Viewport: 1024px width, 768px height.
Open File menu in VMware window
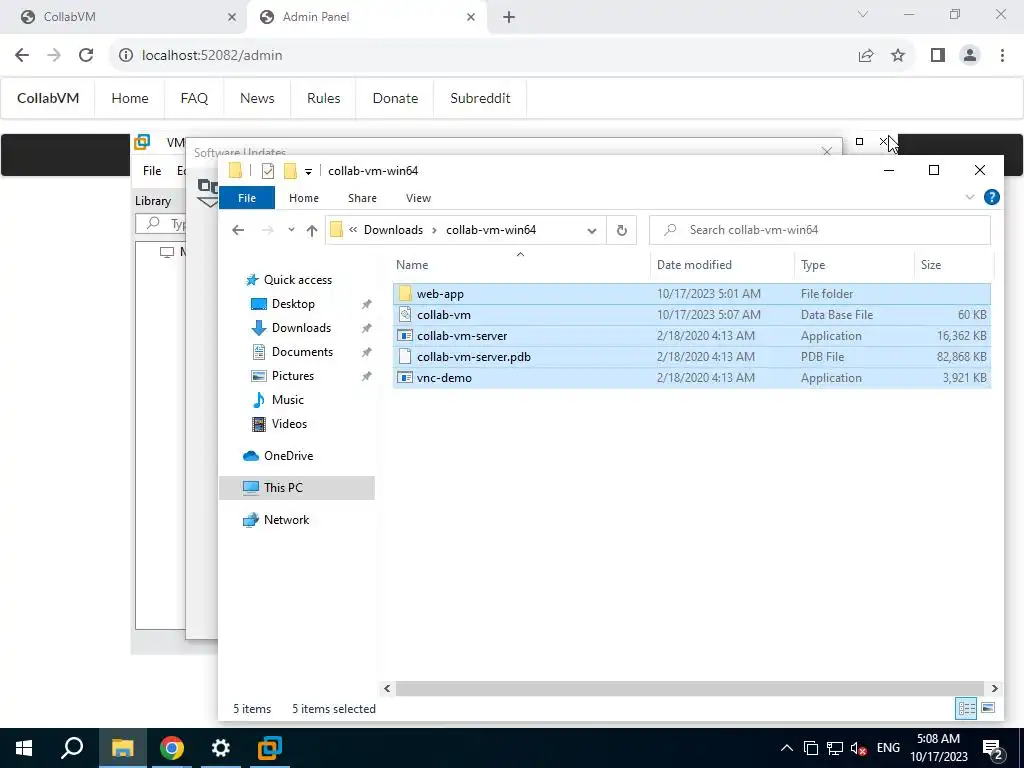pos(152,170)
